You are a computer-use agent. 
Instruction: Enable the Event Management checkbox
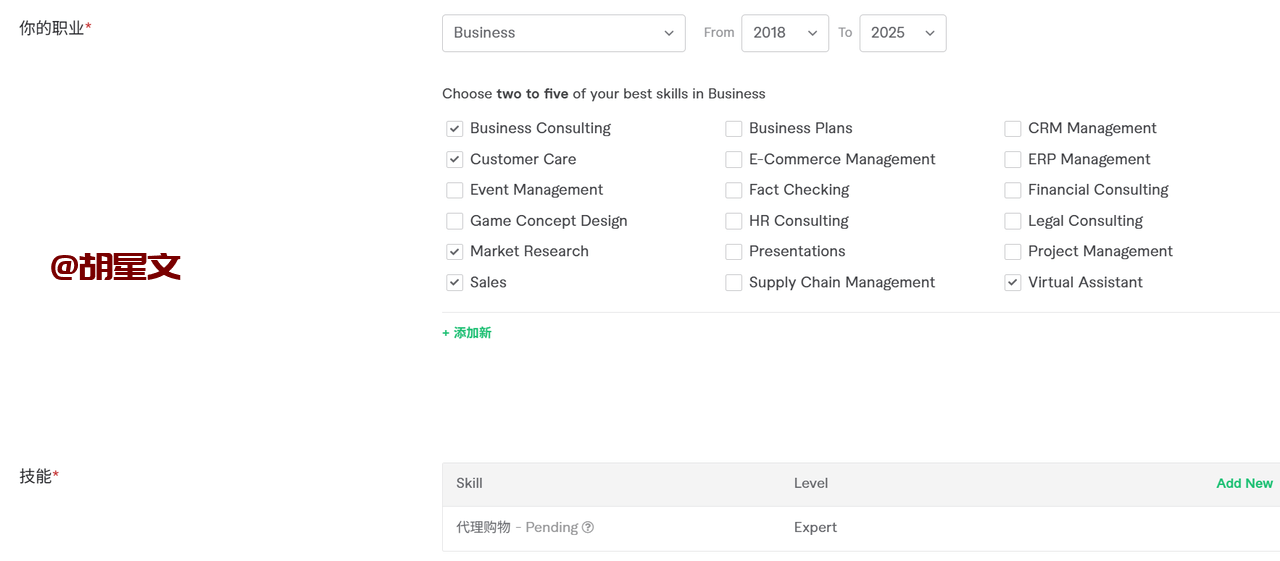(x=455, y=190)
